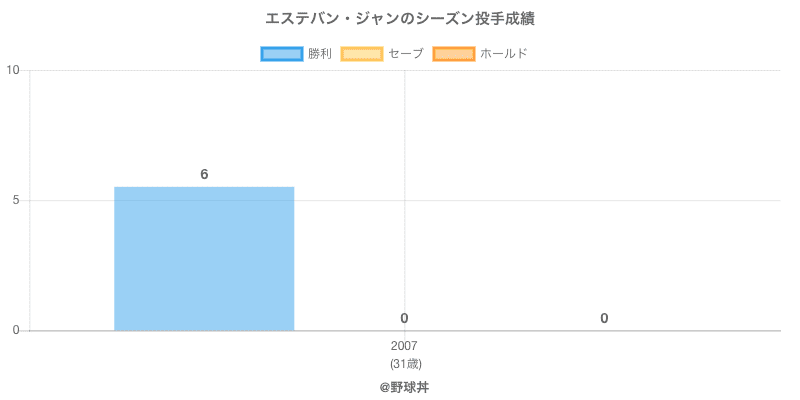800x400 pixels.
Task: Toggle the 勝利 legend label
Action: [x=320, y=53]
